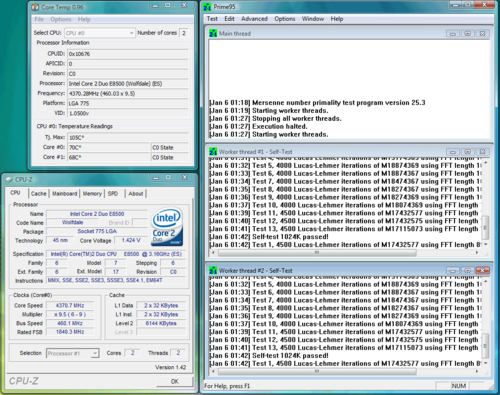500x395 pixels.
Task: Click the Core #1 temperature 68C field
Action: pos(109,157)
